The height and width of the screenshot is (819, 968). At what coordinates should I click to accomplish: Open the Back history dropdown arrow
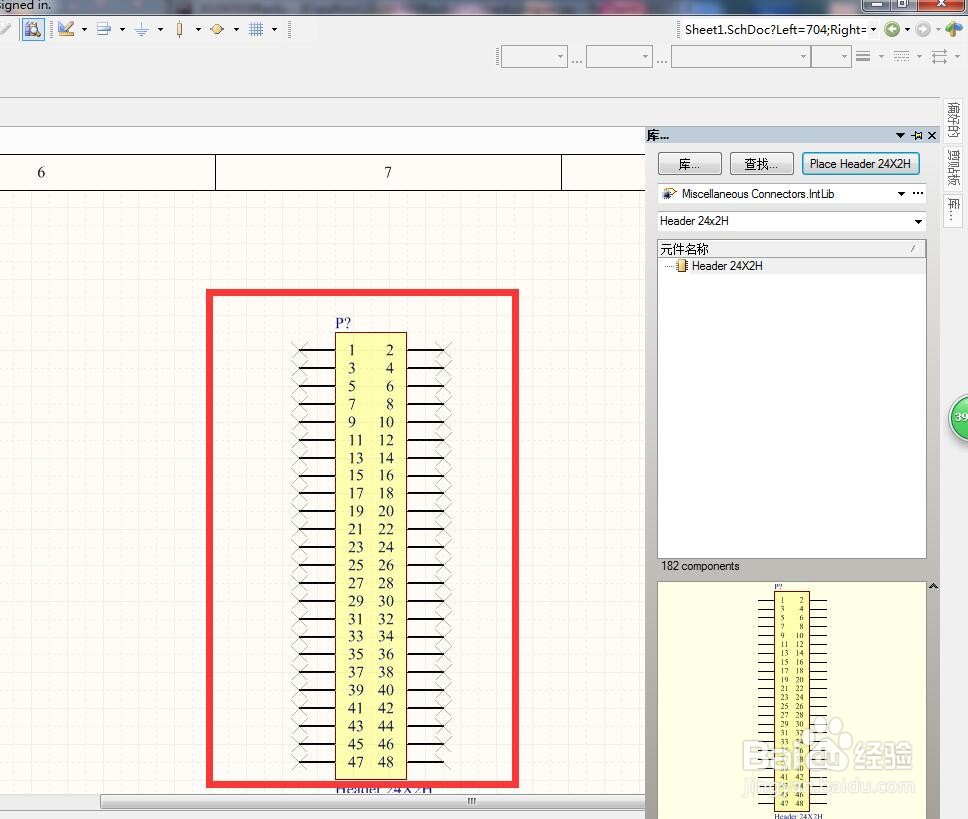(x=907, y=29)
